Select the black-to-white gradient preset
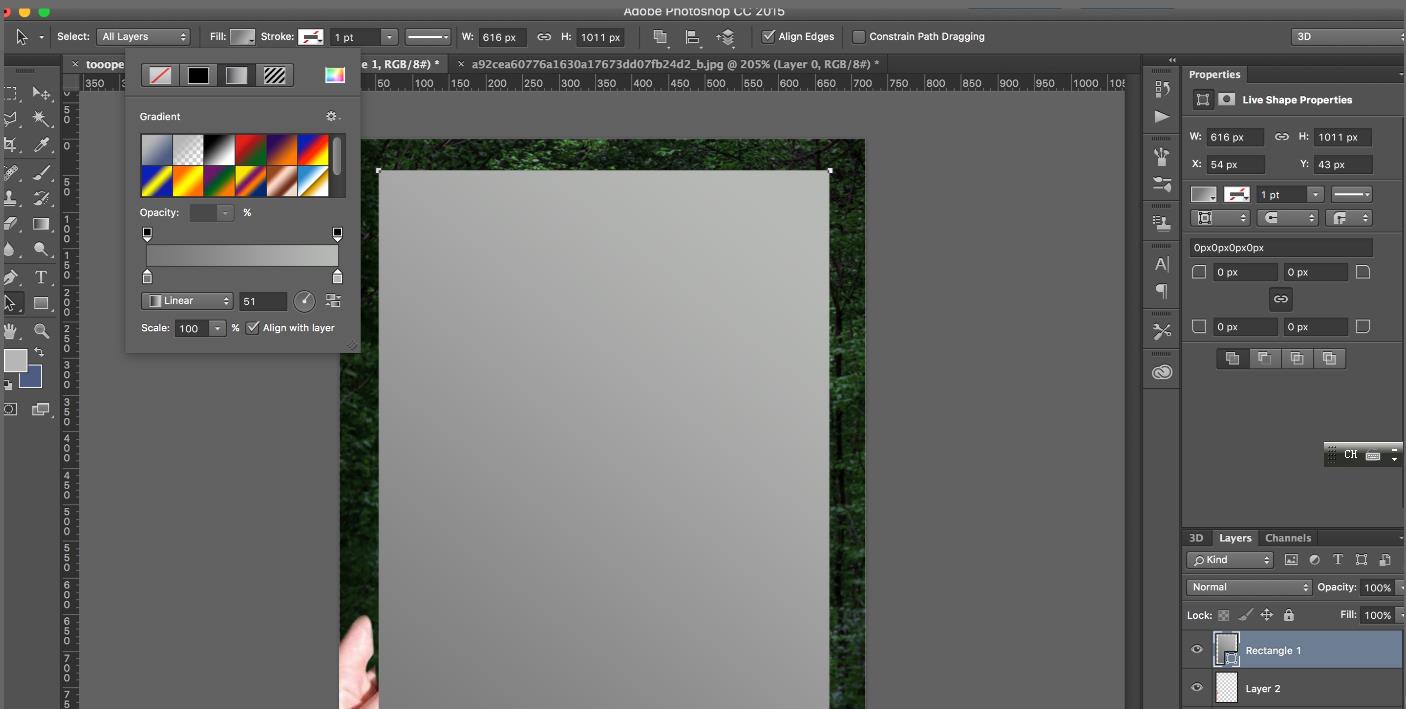The image size is (1406, 709). point(219,150)
